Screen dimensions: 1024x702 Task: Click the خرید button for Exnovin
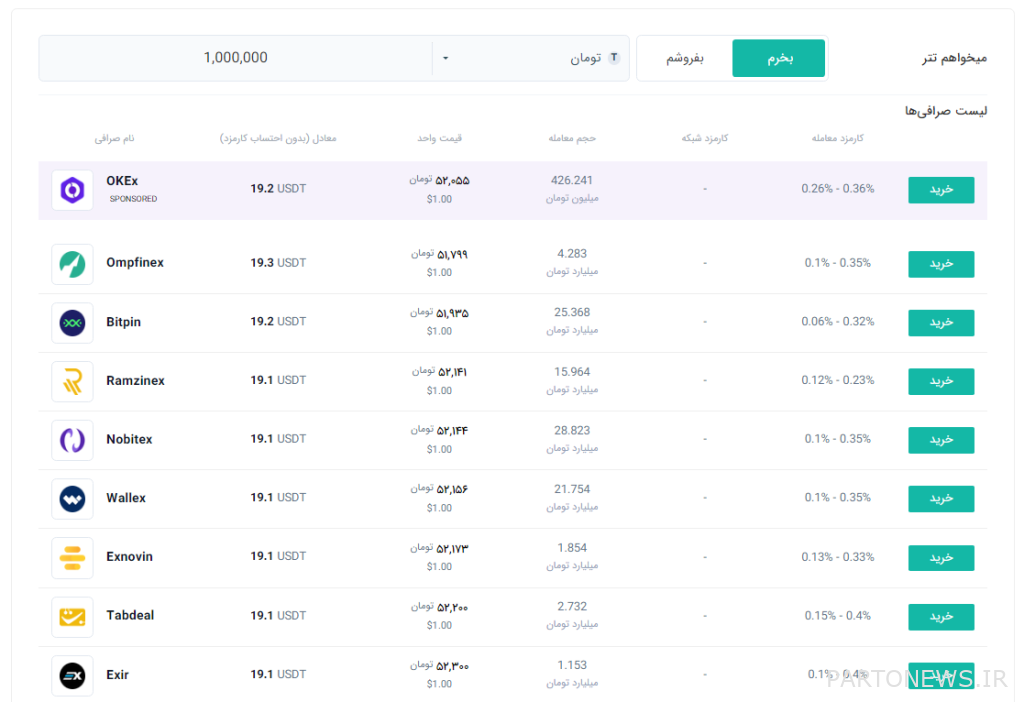tap(941, 558)
